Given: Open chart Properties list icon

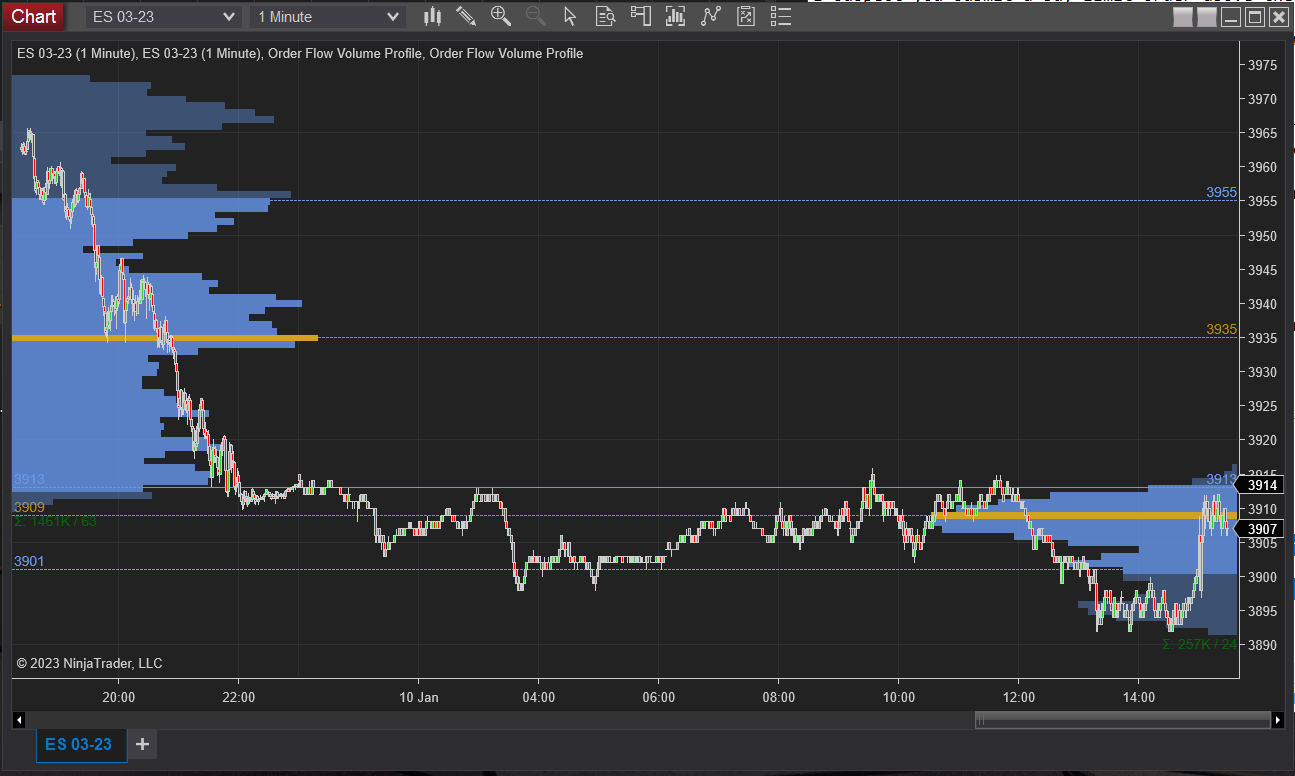Looking at the screenshot, I should pyautogui.click(x=781, y=16).
